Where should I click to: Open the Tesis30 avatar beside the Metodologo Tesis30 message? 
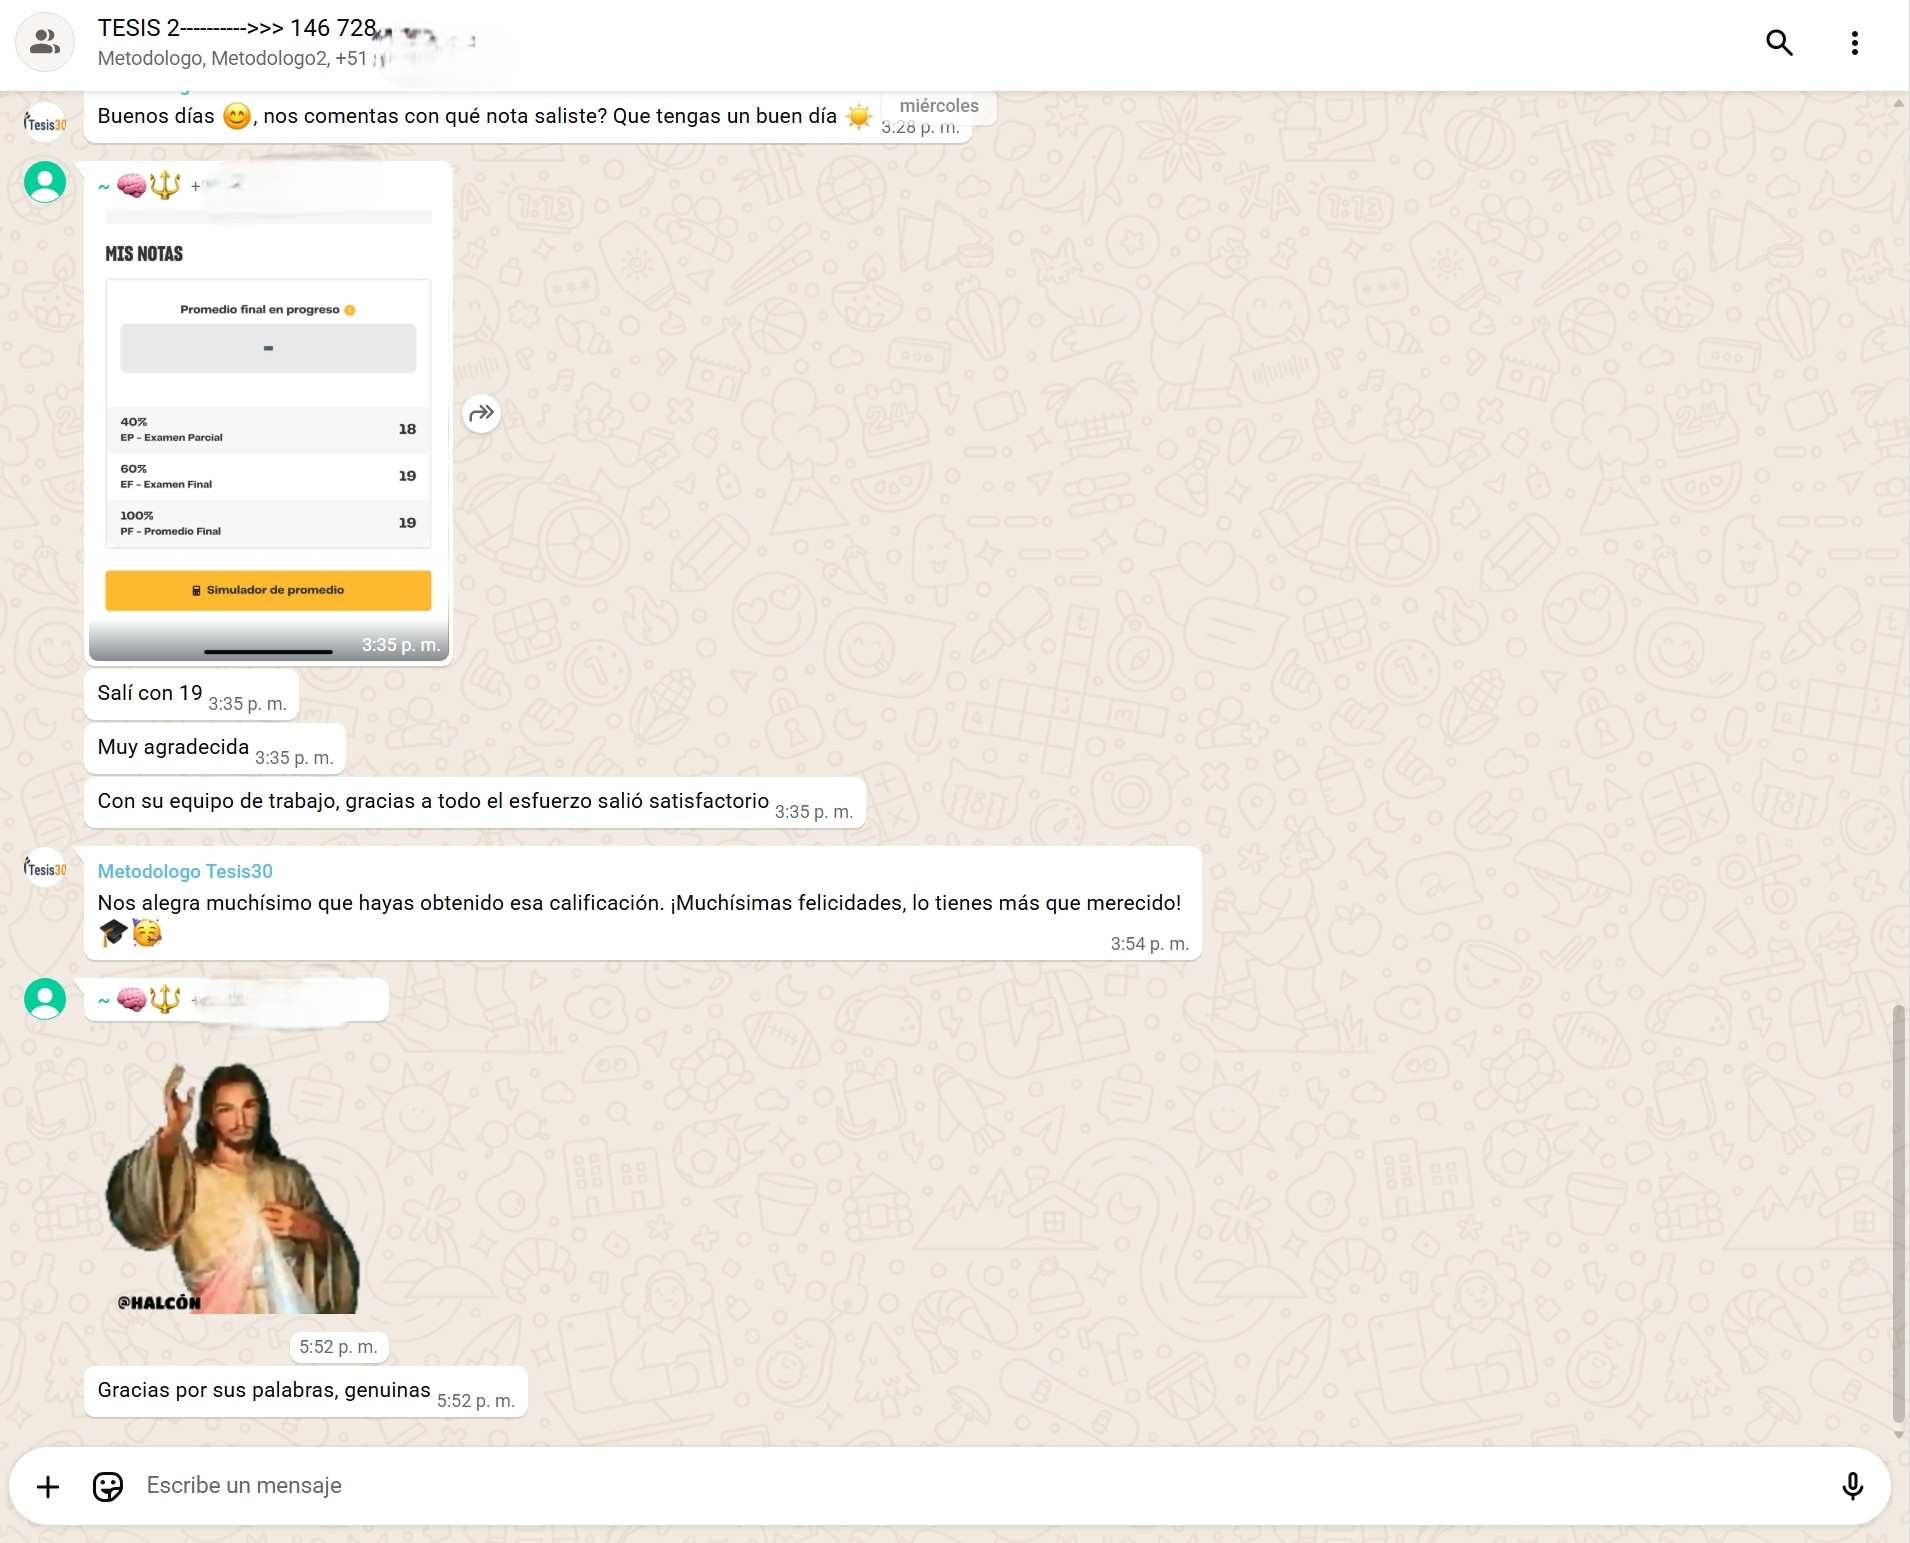pyautogui.click(x=45, y=867)
